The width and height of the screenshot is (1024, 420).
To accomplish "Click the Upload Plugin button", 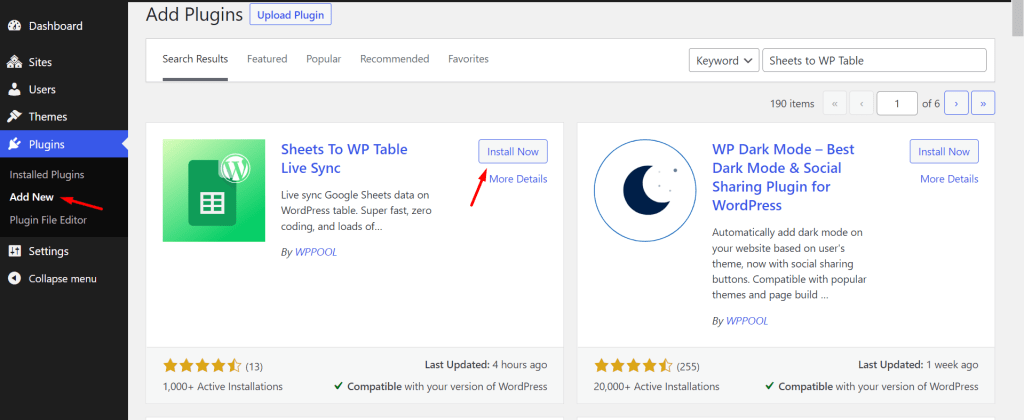I will (x=291, y=15).
